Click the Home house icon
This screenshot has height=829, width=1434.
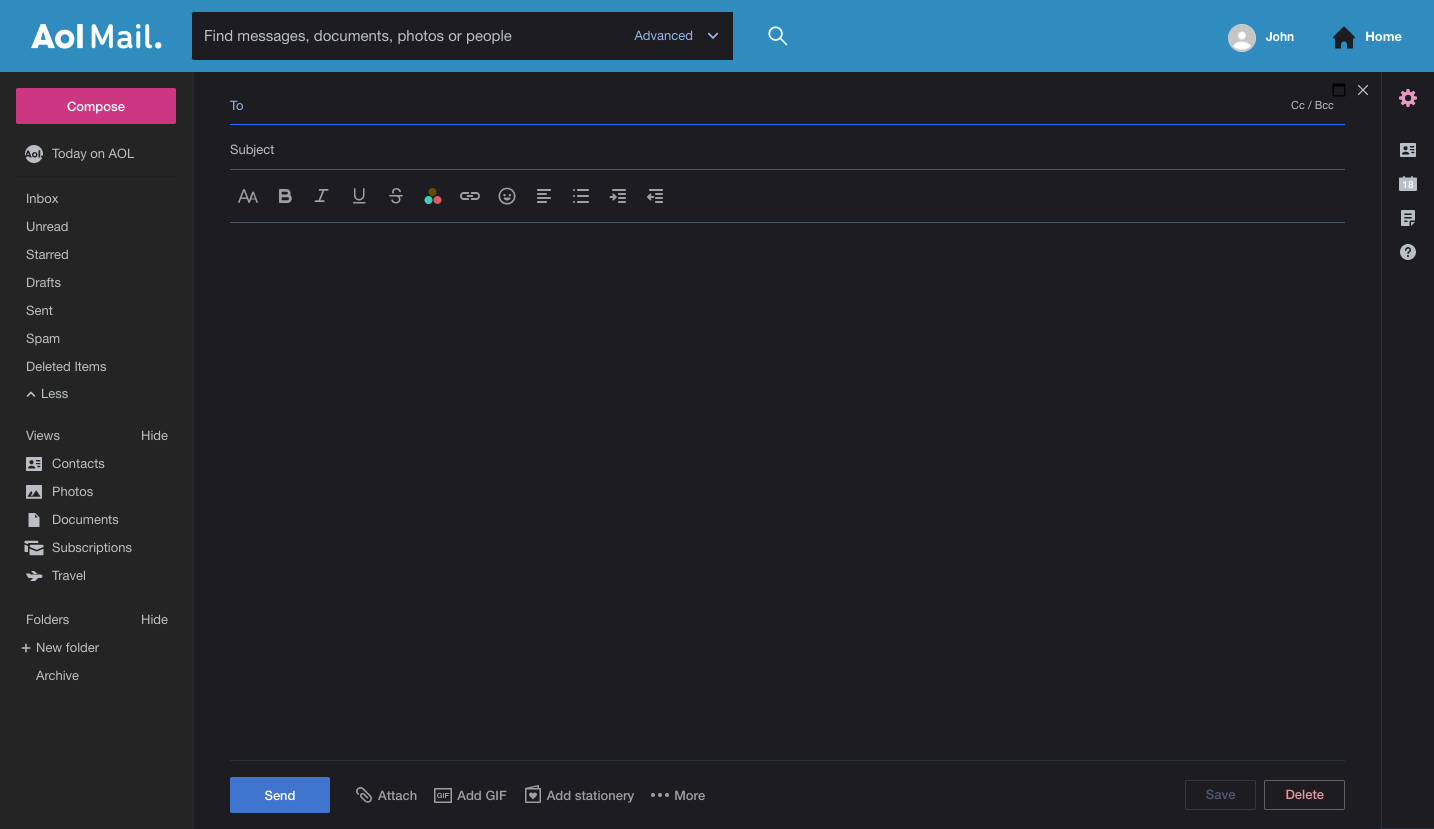[x=1344, y=37]
